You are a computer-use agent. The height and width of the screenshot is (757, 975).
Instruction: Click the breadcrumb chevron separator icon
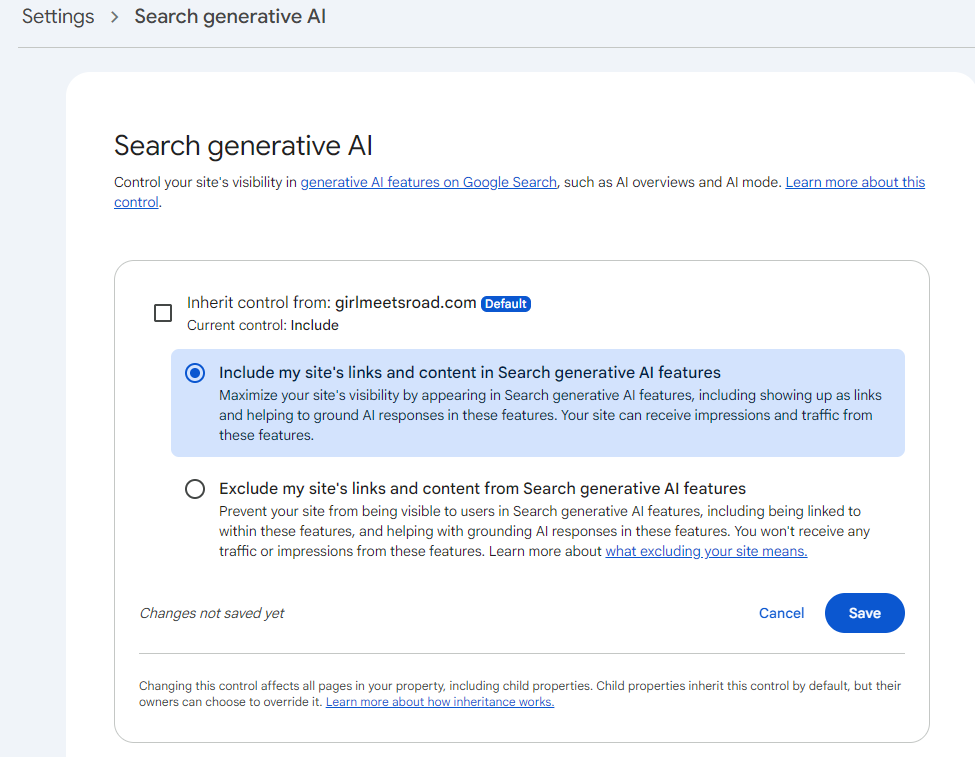tap(114, 17)
